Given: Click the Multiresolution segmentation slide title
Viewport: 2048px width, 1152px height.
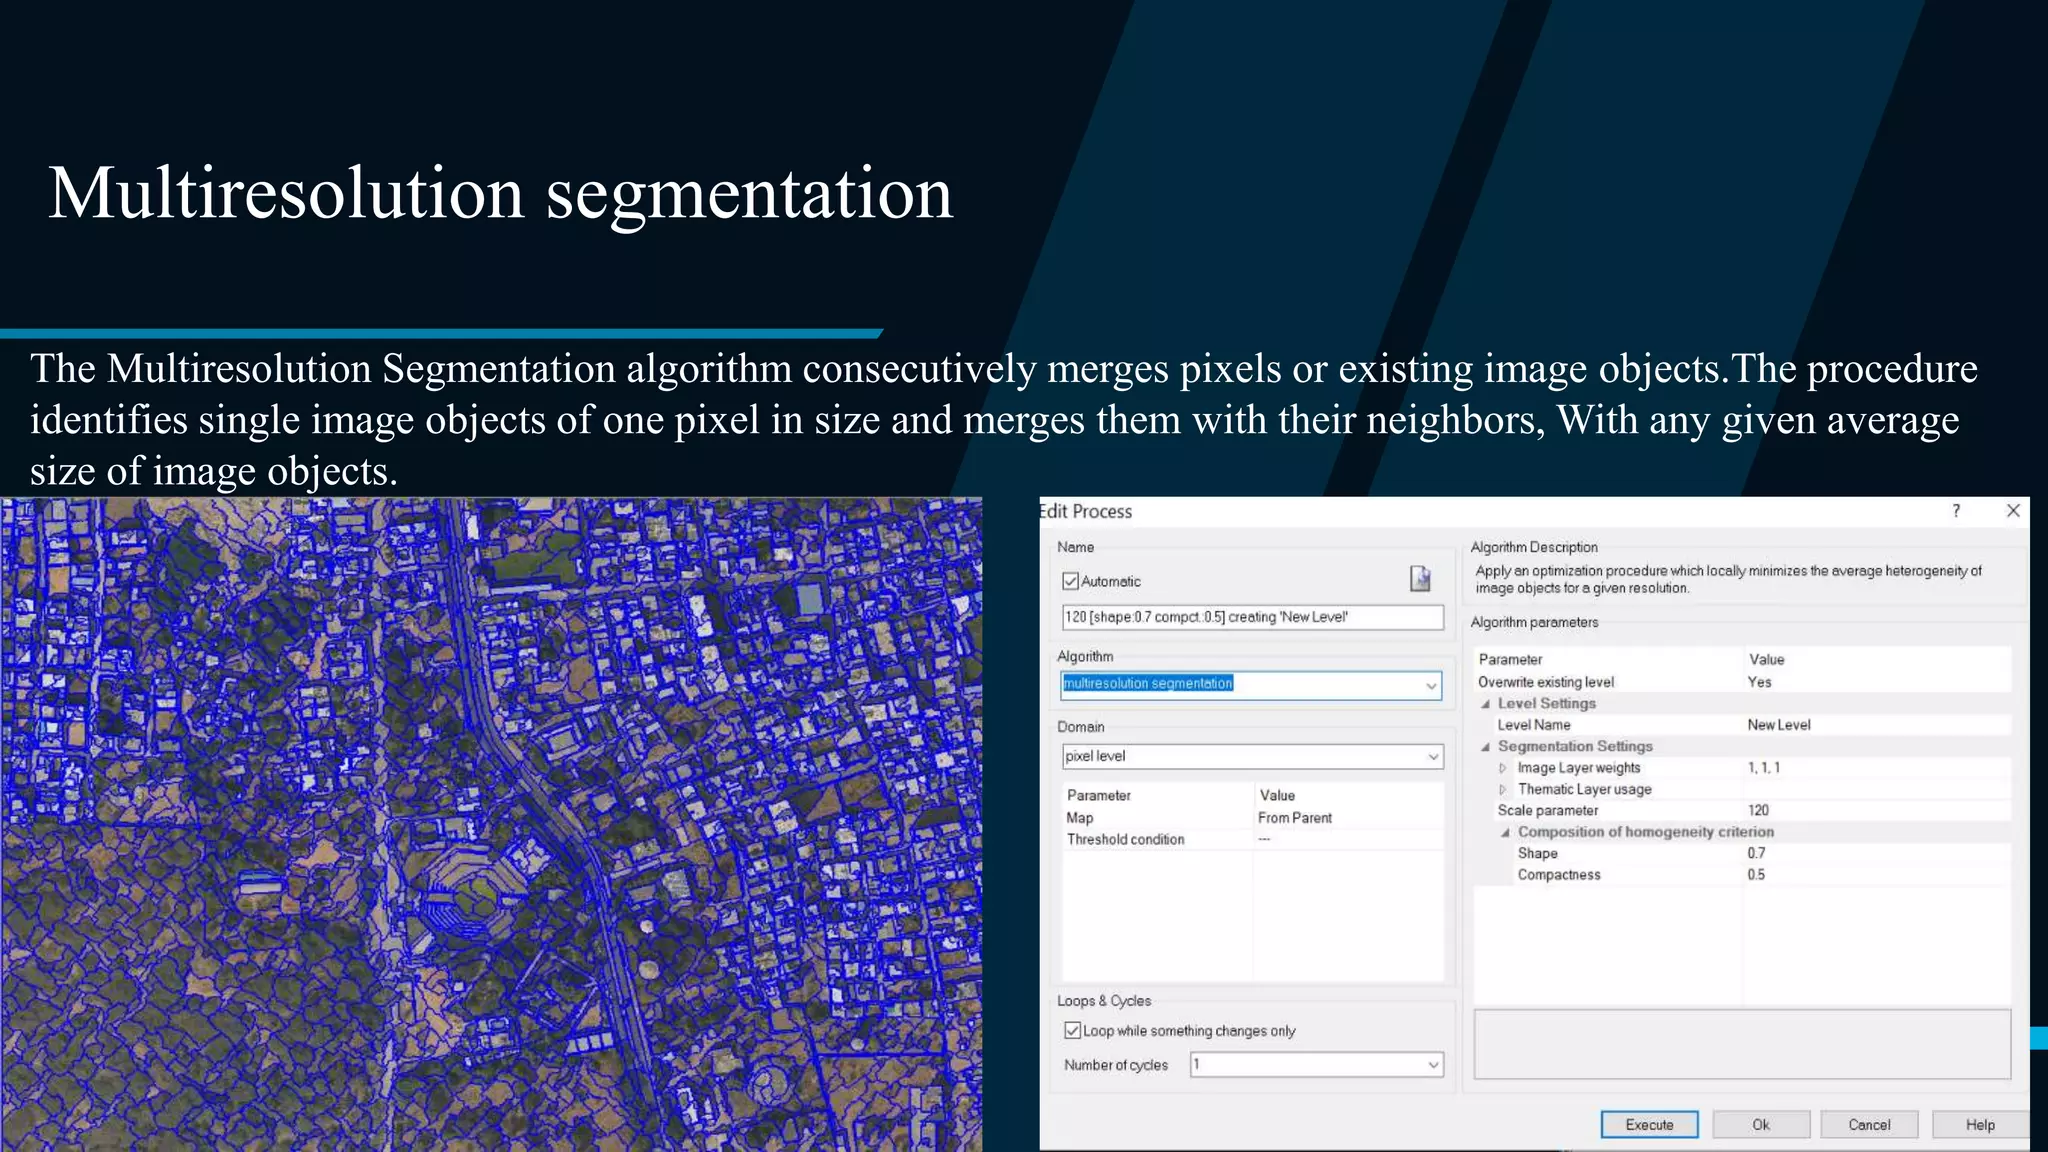Looking at the screenshot, I should pyautogui.click(x=500, y=194).
